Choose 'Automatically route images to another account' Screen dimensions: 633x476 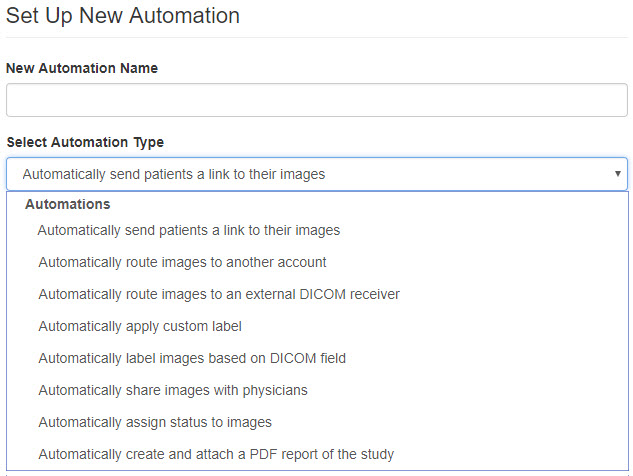[182, 262]
